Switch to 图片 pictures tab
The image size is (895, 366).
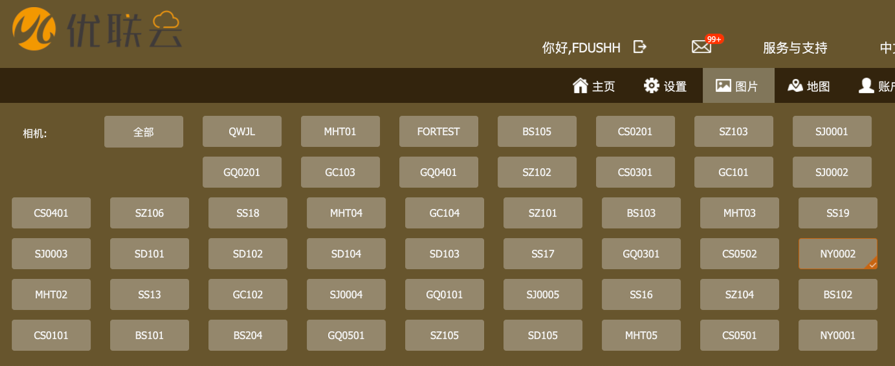tap(739, 86)
